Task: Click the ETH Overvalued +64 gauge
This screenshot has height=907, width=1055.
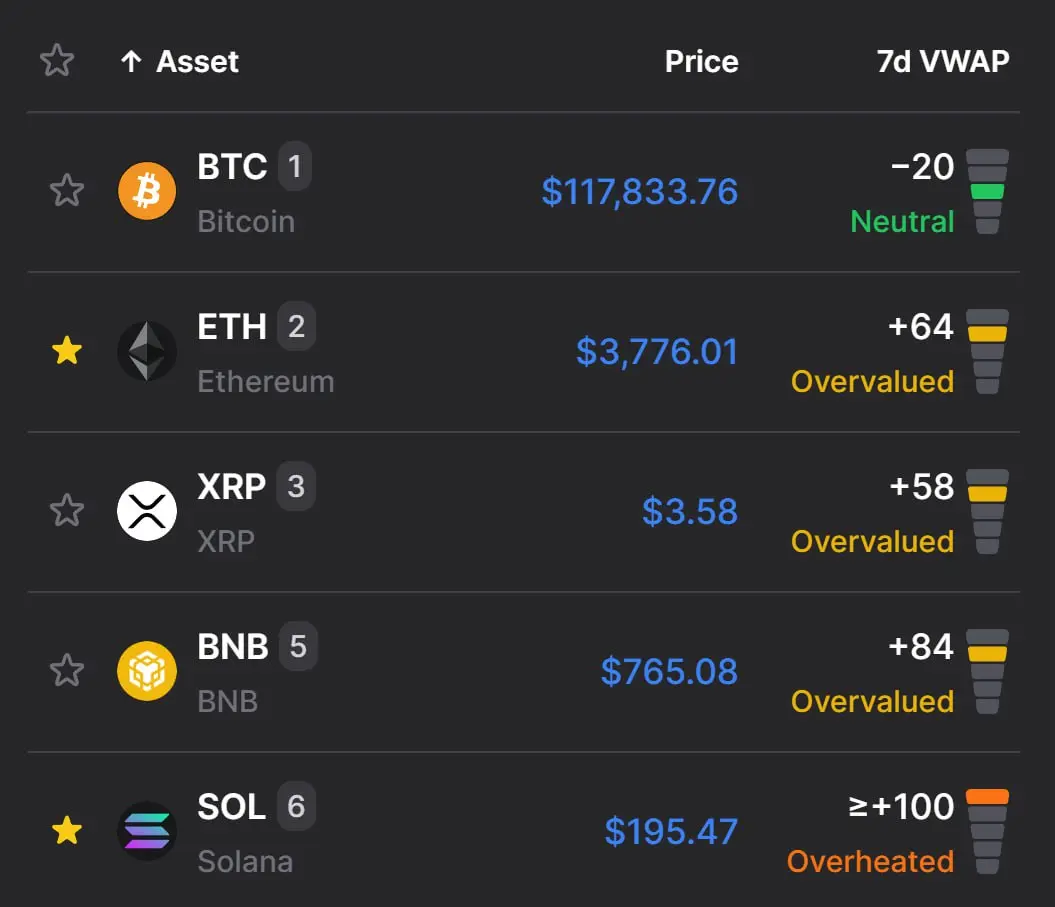Action: (987, 351)
